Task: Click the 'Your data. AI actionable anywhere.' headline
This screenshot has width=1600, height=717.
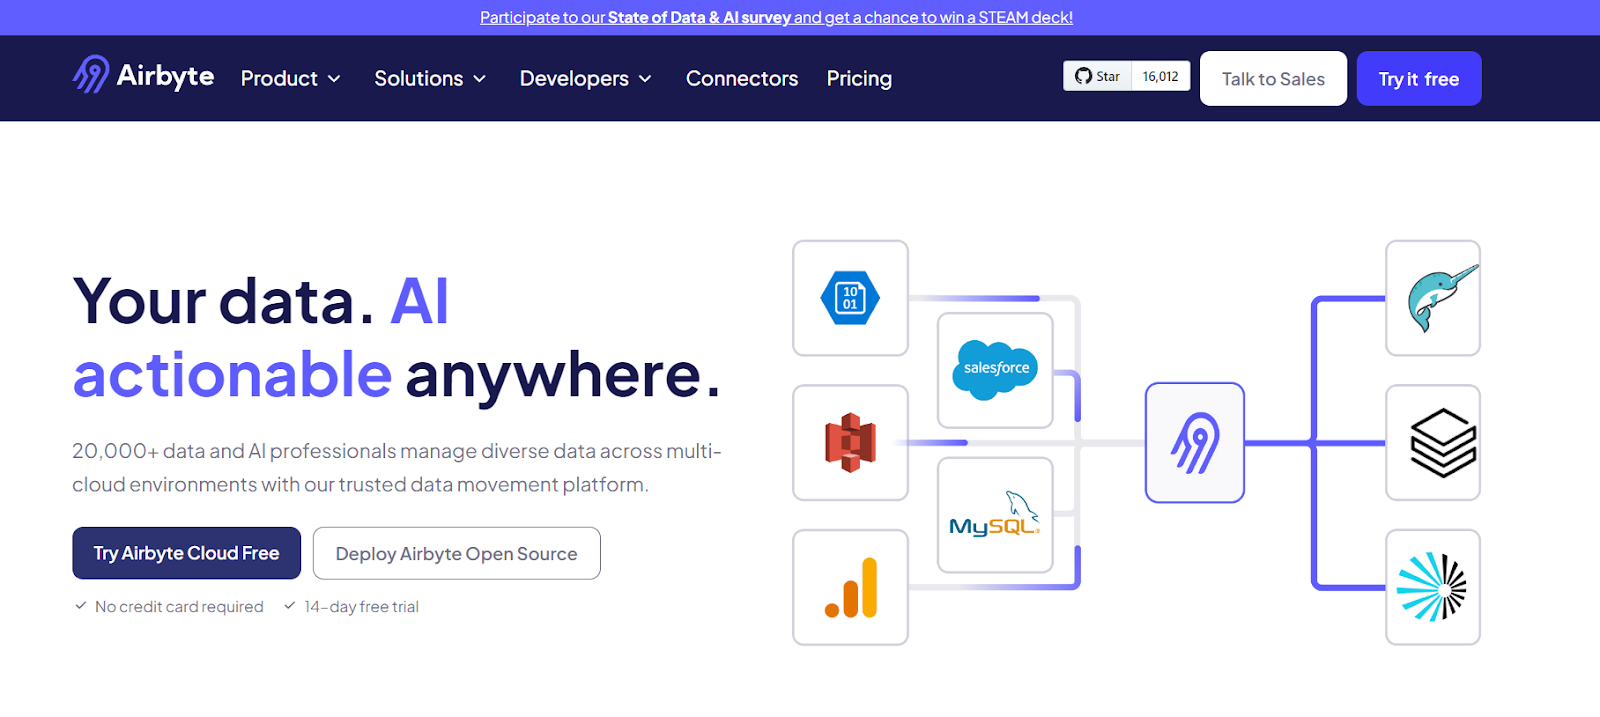Action: tap(396, 338)
